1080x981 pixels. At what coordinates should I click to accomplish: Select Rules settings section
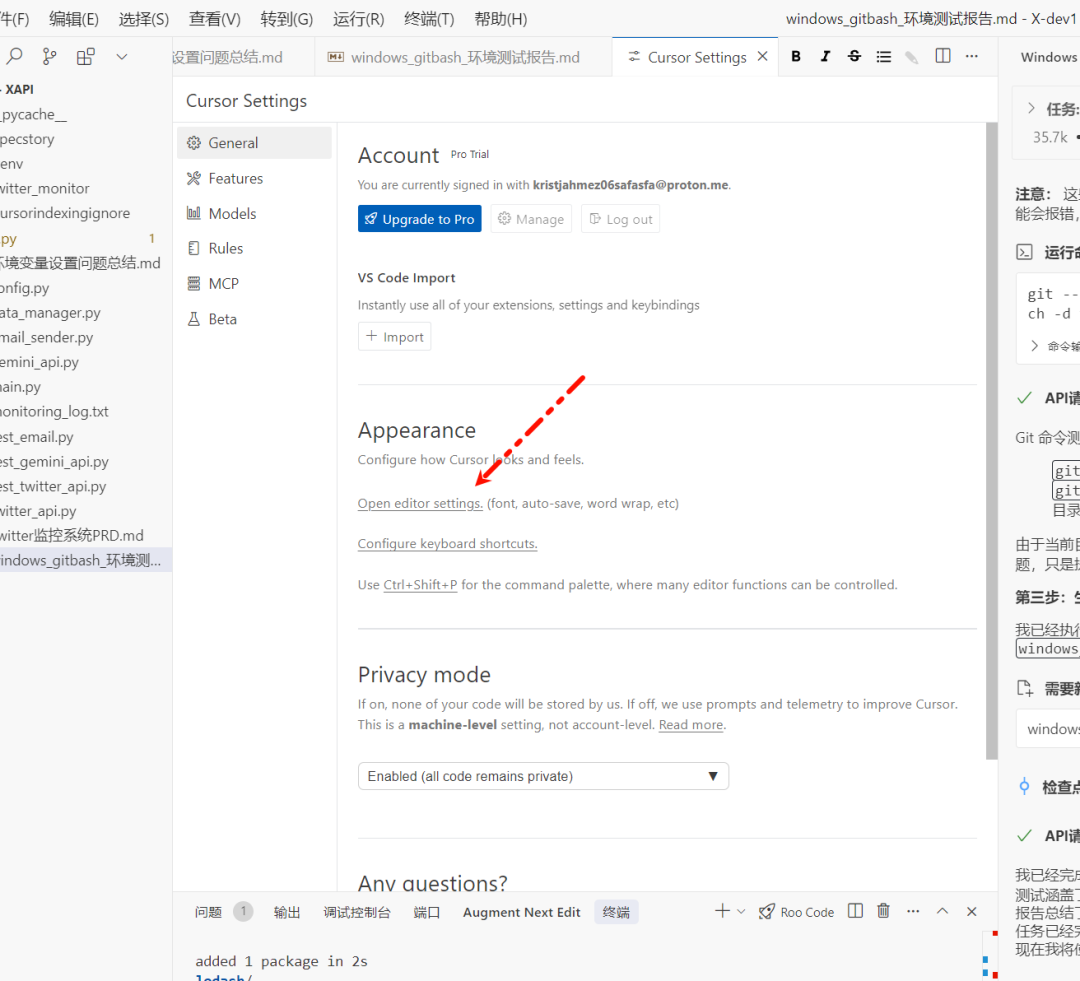(254, 248)
